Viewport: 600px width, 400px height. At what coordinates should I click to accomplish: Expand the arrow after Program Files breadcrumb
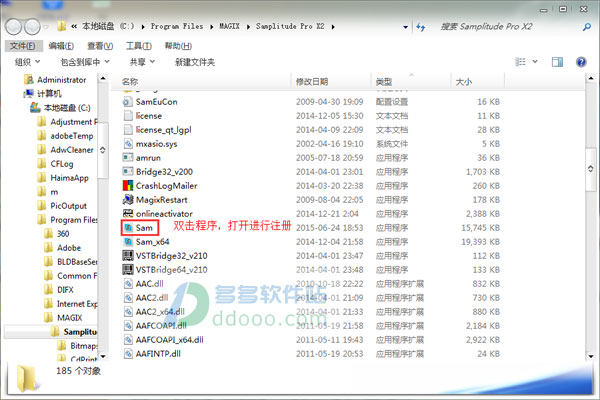coord(212,27)
